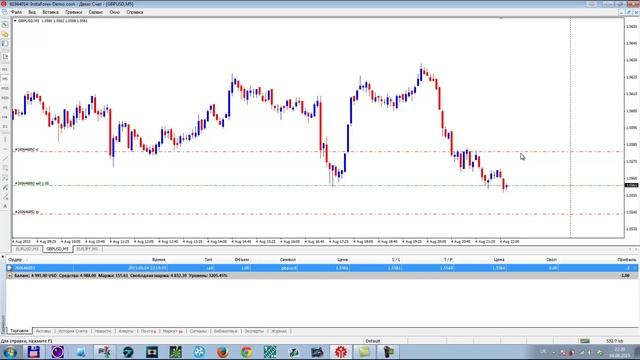Viewport: 640px width, 360px height.
Task: Open the Активы terminal tab
Action: 43,331
